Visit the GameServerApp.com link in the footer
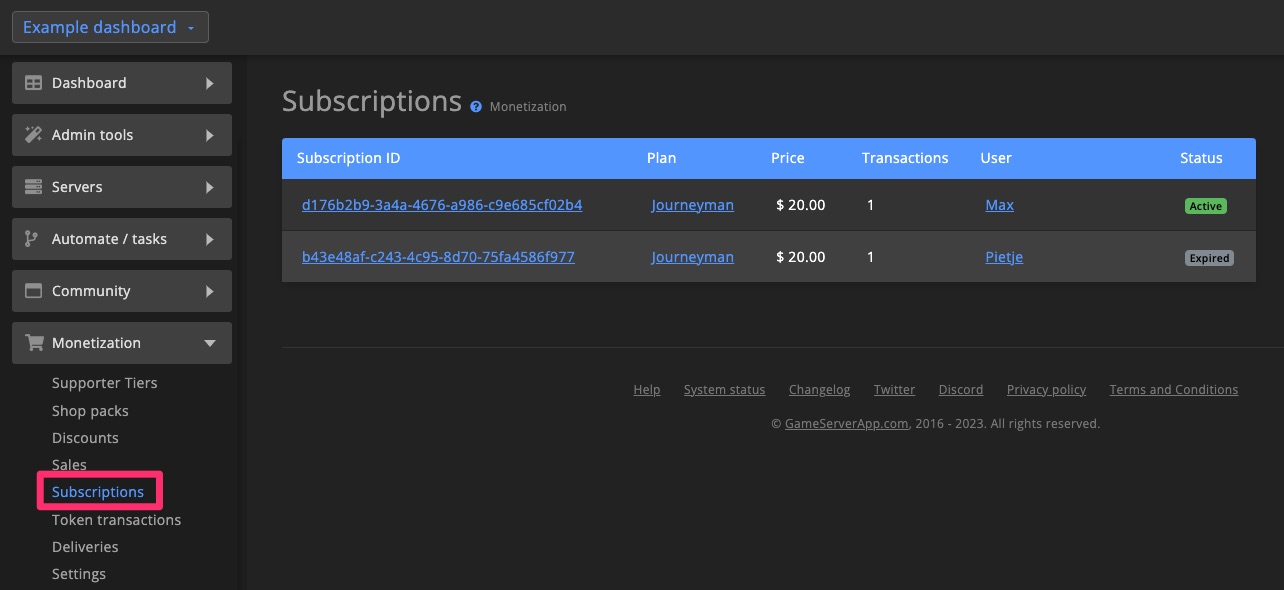The image size is (1284, 590). [846, 423]
